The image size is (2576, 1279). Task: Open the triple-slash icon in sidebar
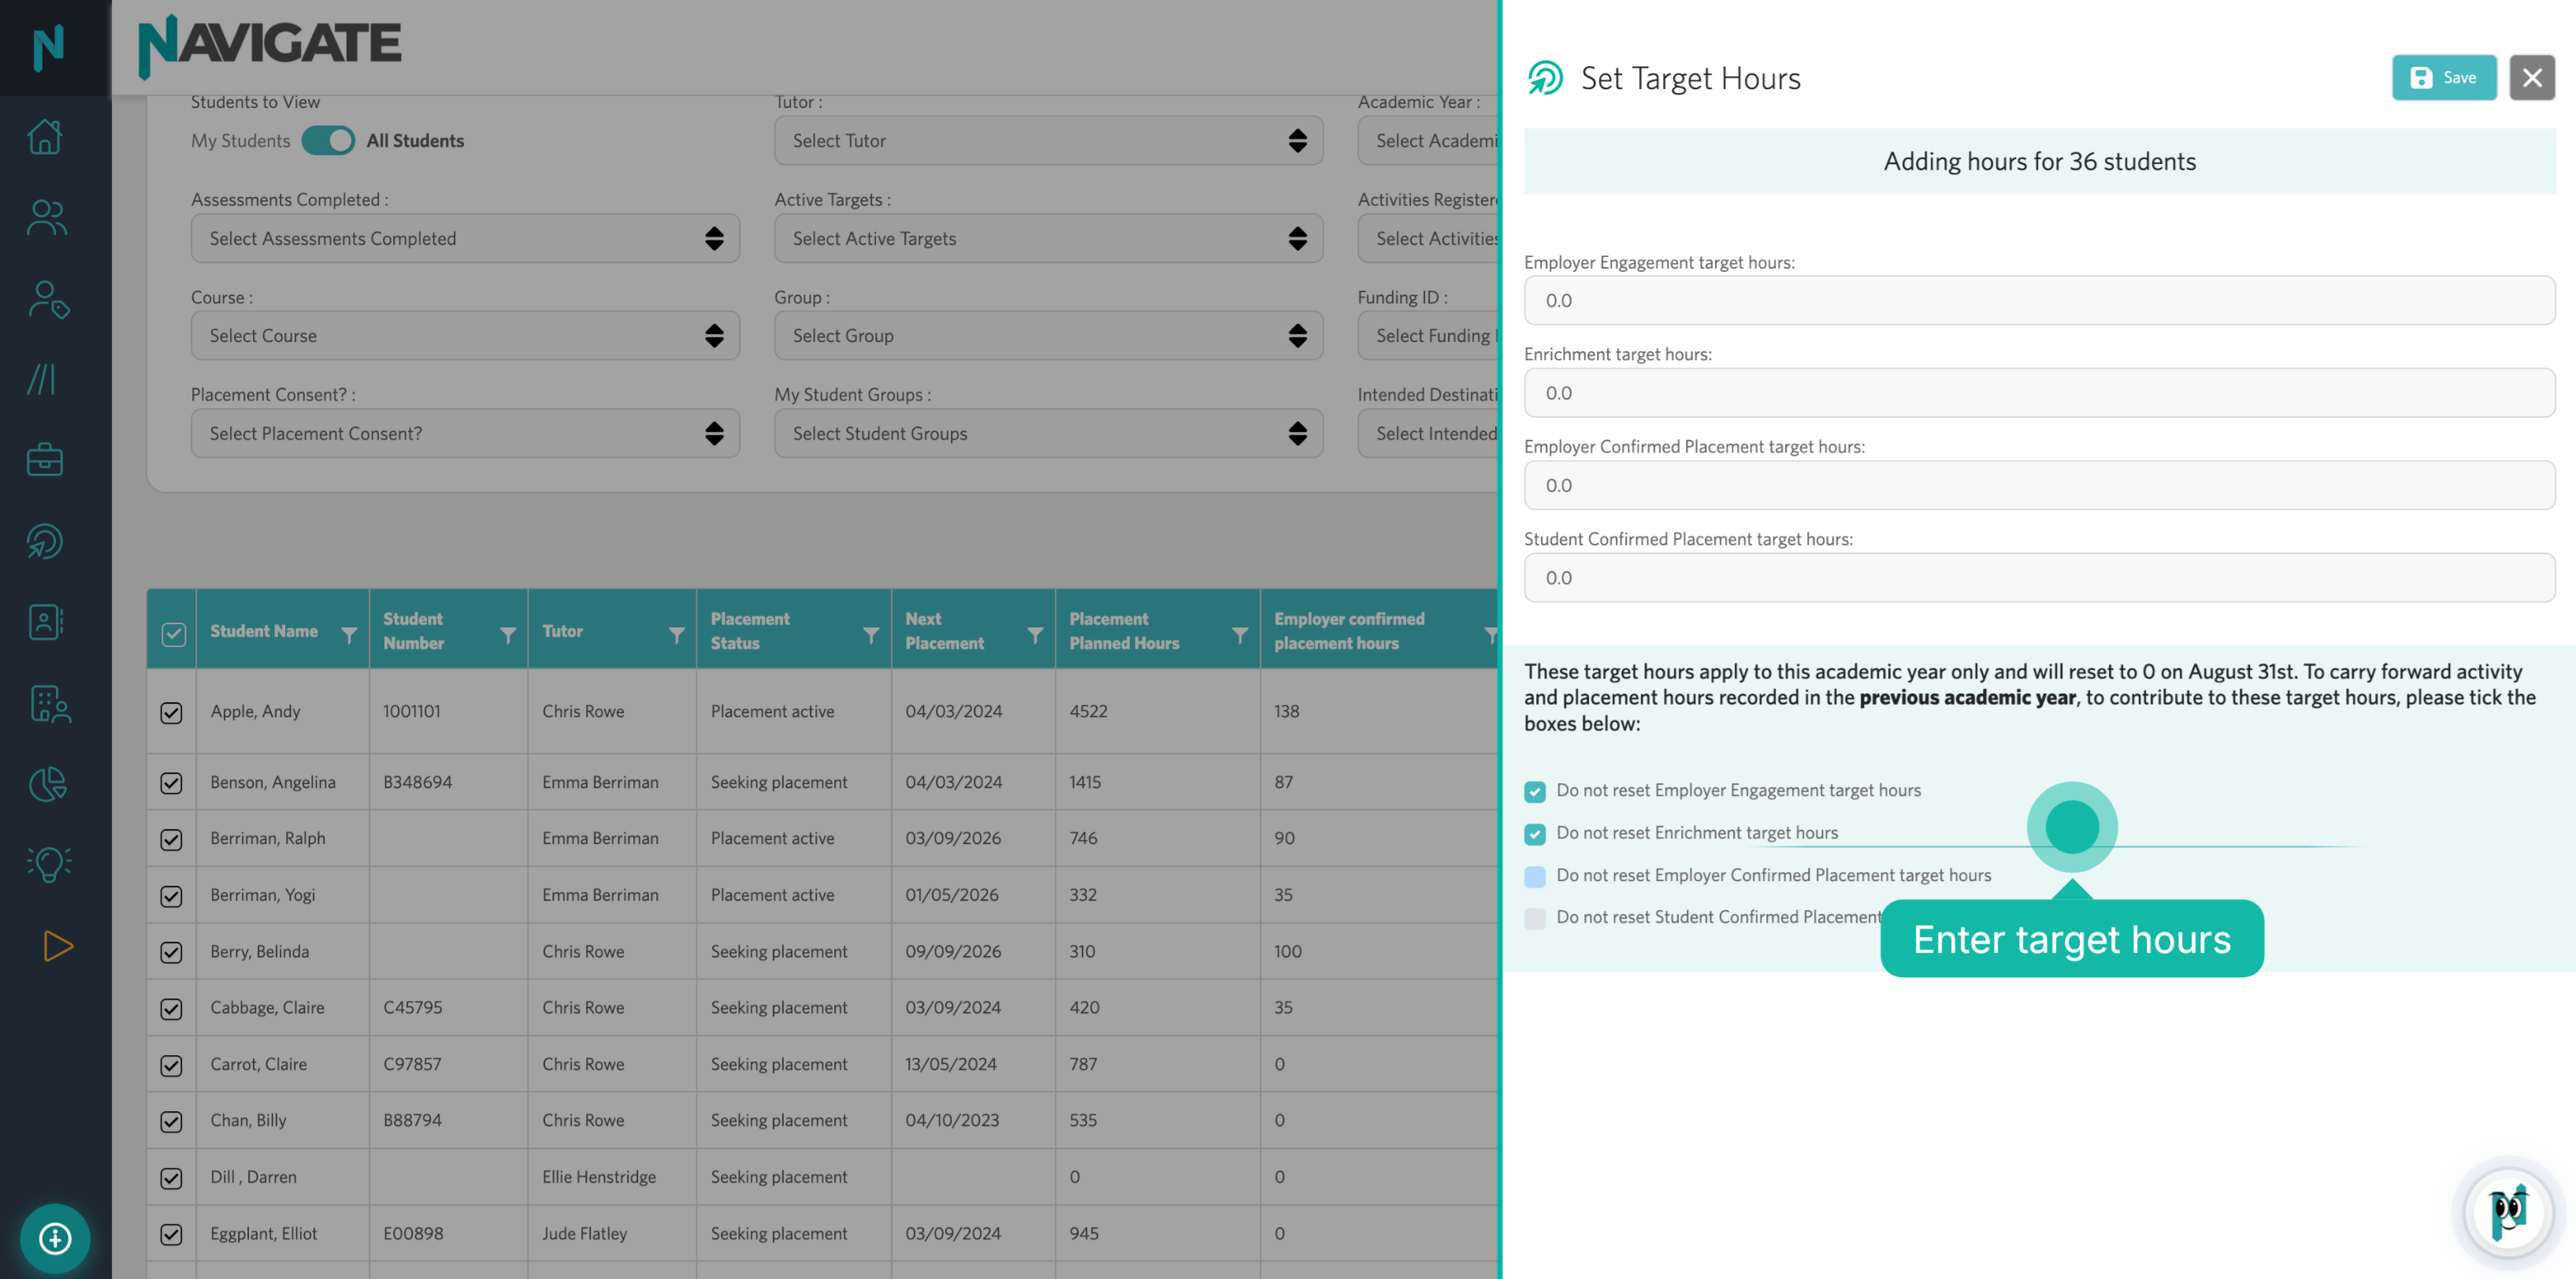[x=41, y=380]
